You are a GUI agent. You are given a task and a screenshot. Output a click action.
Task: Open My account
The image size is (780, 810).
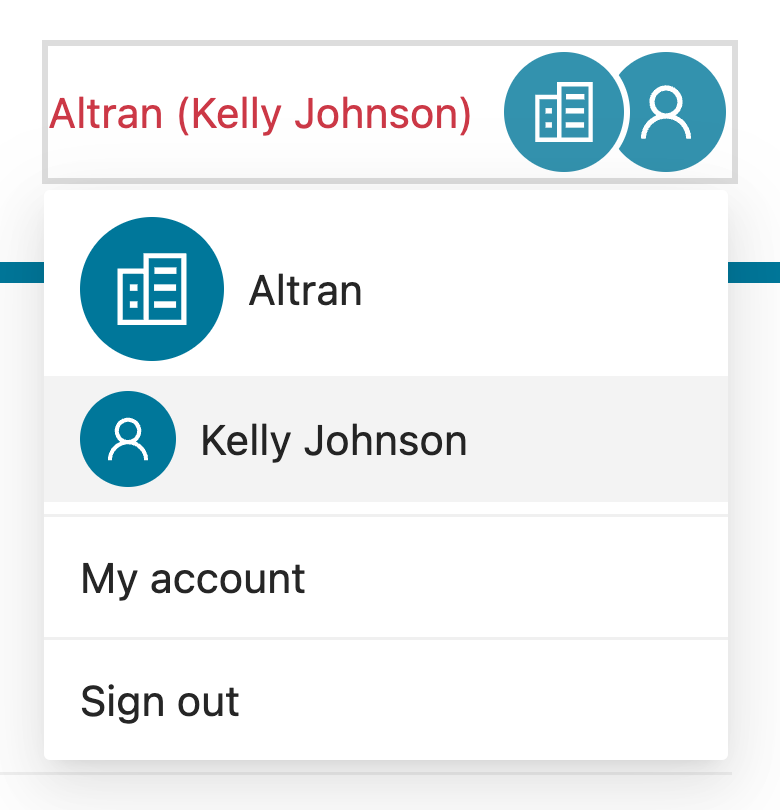click(x=386, y=578)
